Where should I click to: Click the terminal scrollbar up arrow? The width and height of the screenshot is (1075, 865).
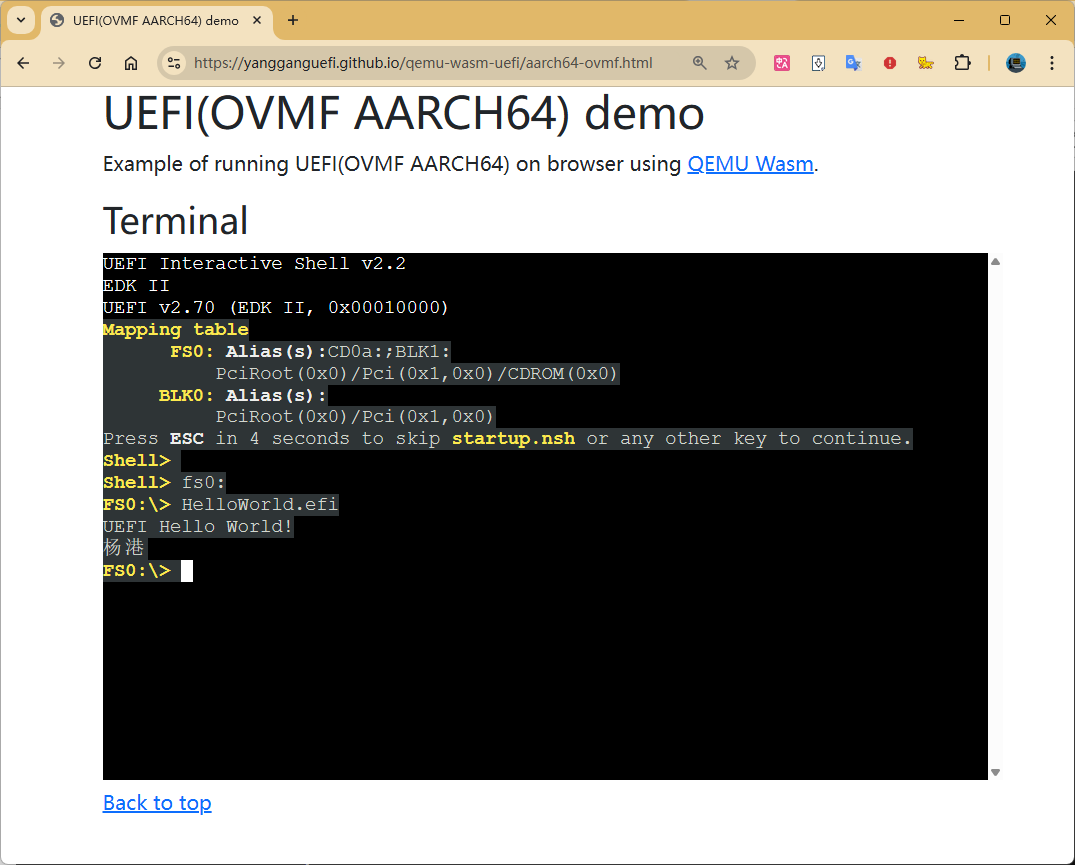tap(995, 262)
